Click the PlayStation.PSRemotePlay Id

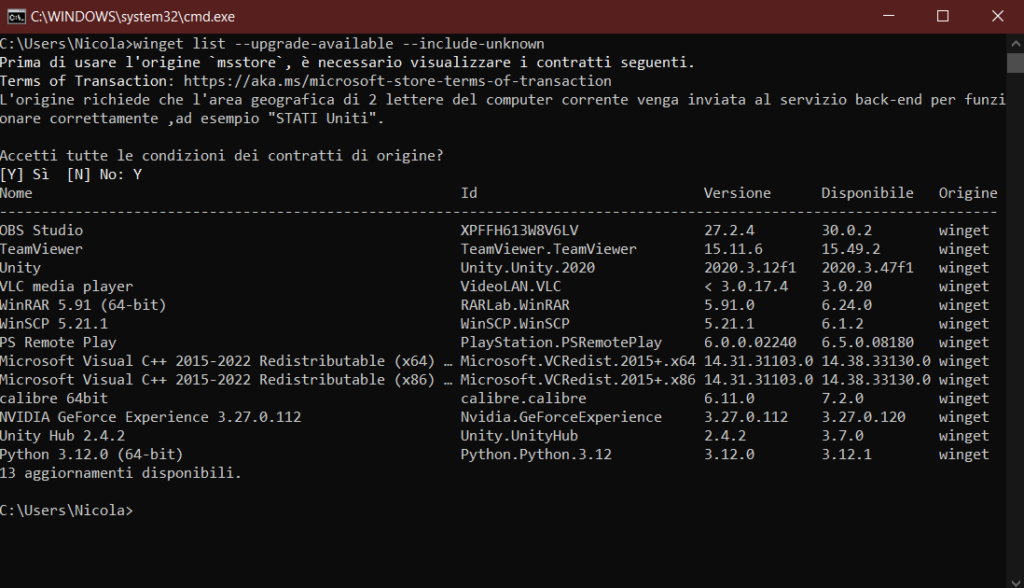point(561,342)
